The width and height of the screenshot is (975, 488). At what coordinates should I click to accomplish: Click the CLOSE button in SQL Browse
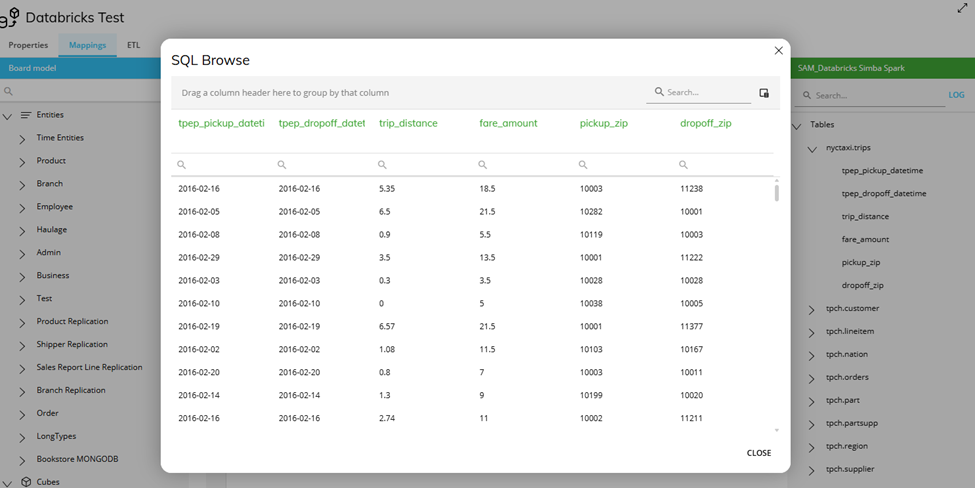coord(759,453)
